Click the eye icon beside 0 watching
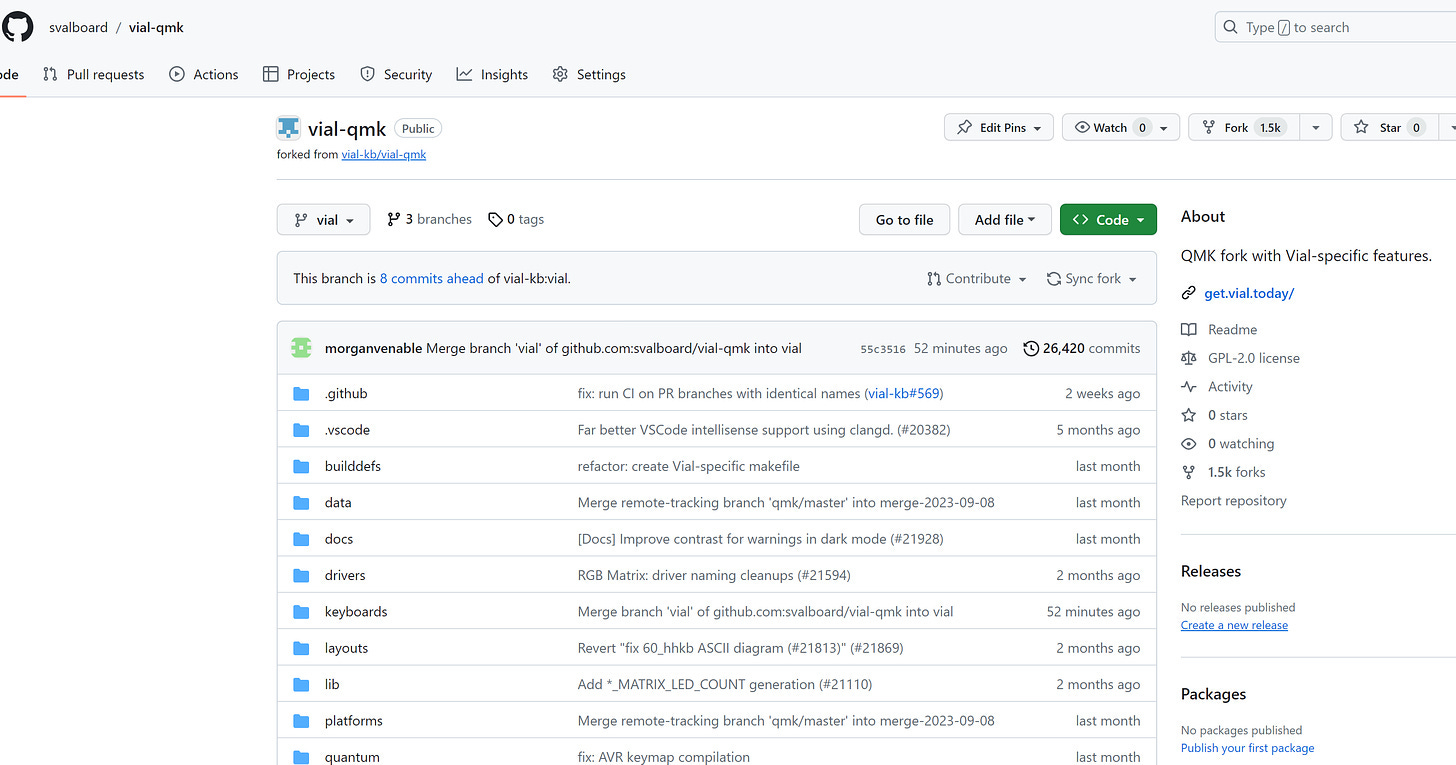Screen dimensions: 1456x765 [x=1188, y=444]
